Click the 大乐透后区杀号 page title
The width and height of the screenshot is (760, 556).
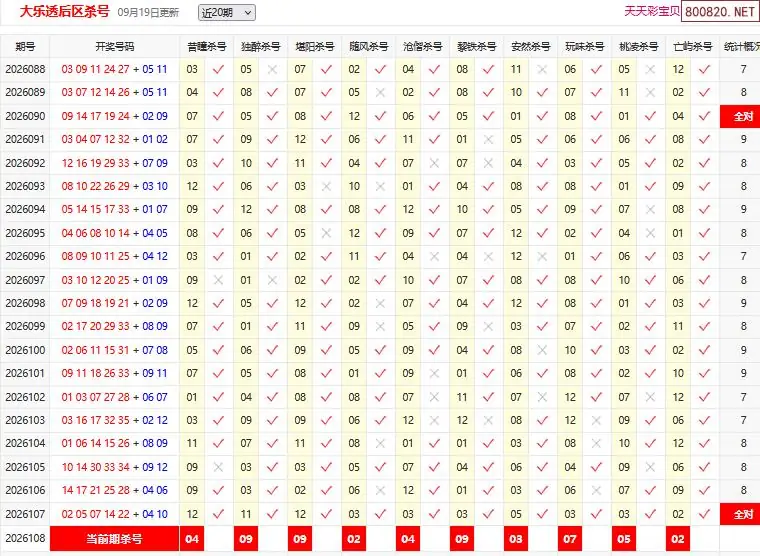click(65, 12)
